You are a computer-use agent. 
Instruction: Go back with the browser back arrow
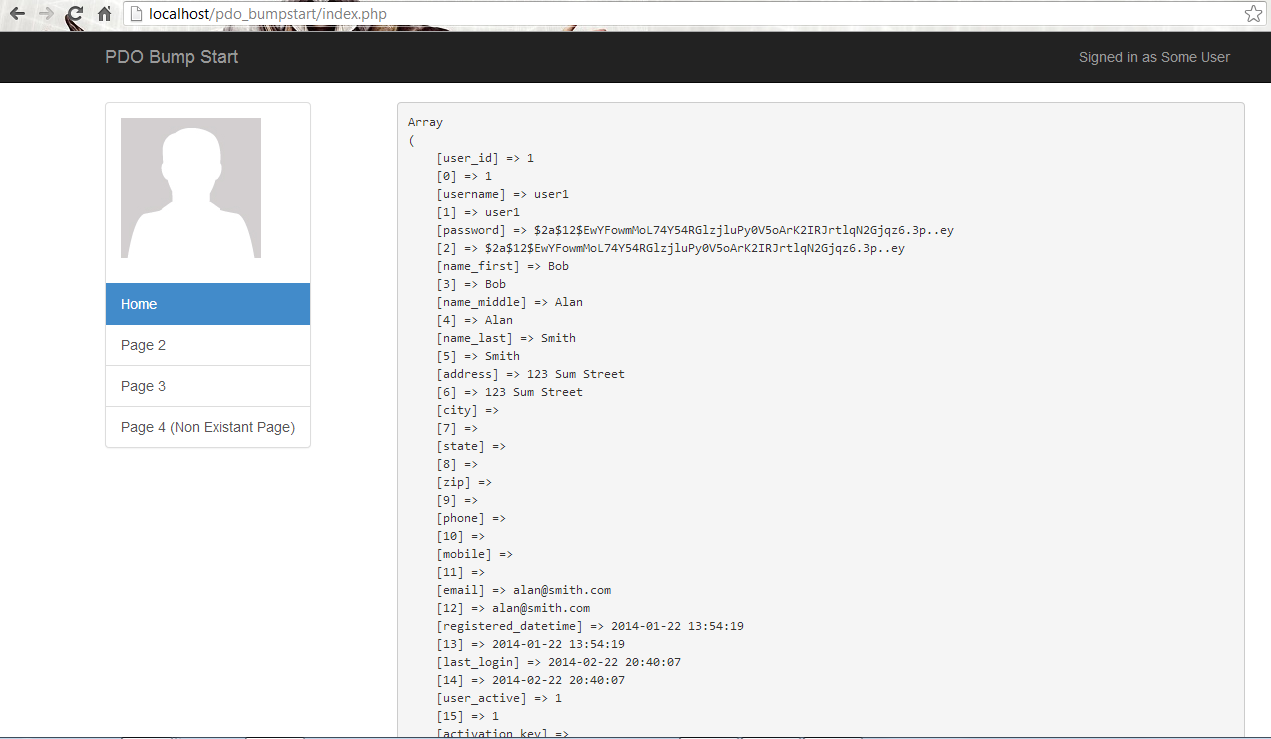17,14
